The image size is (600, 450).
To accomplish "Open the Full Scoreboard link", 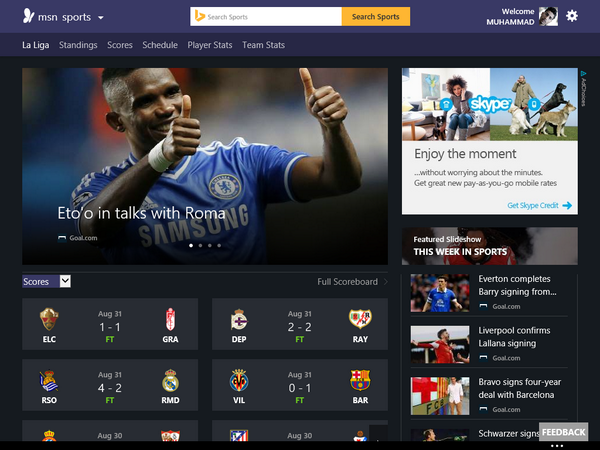I will 347,282.
